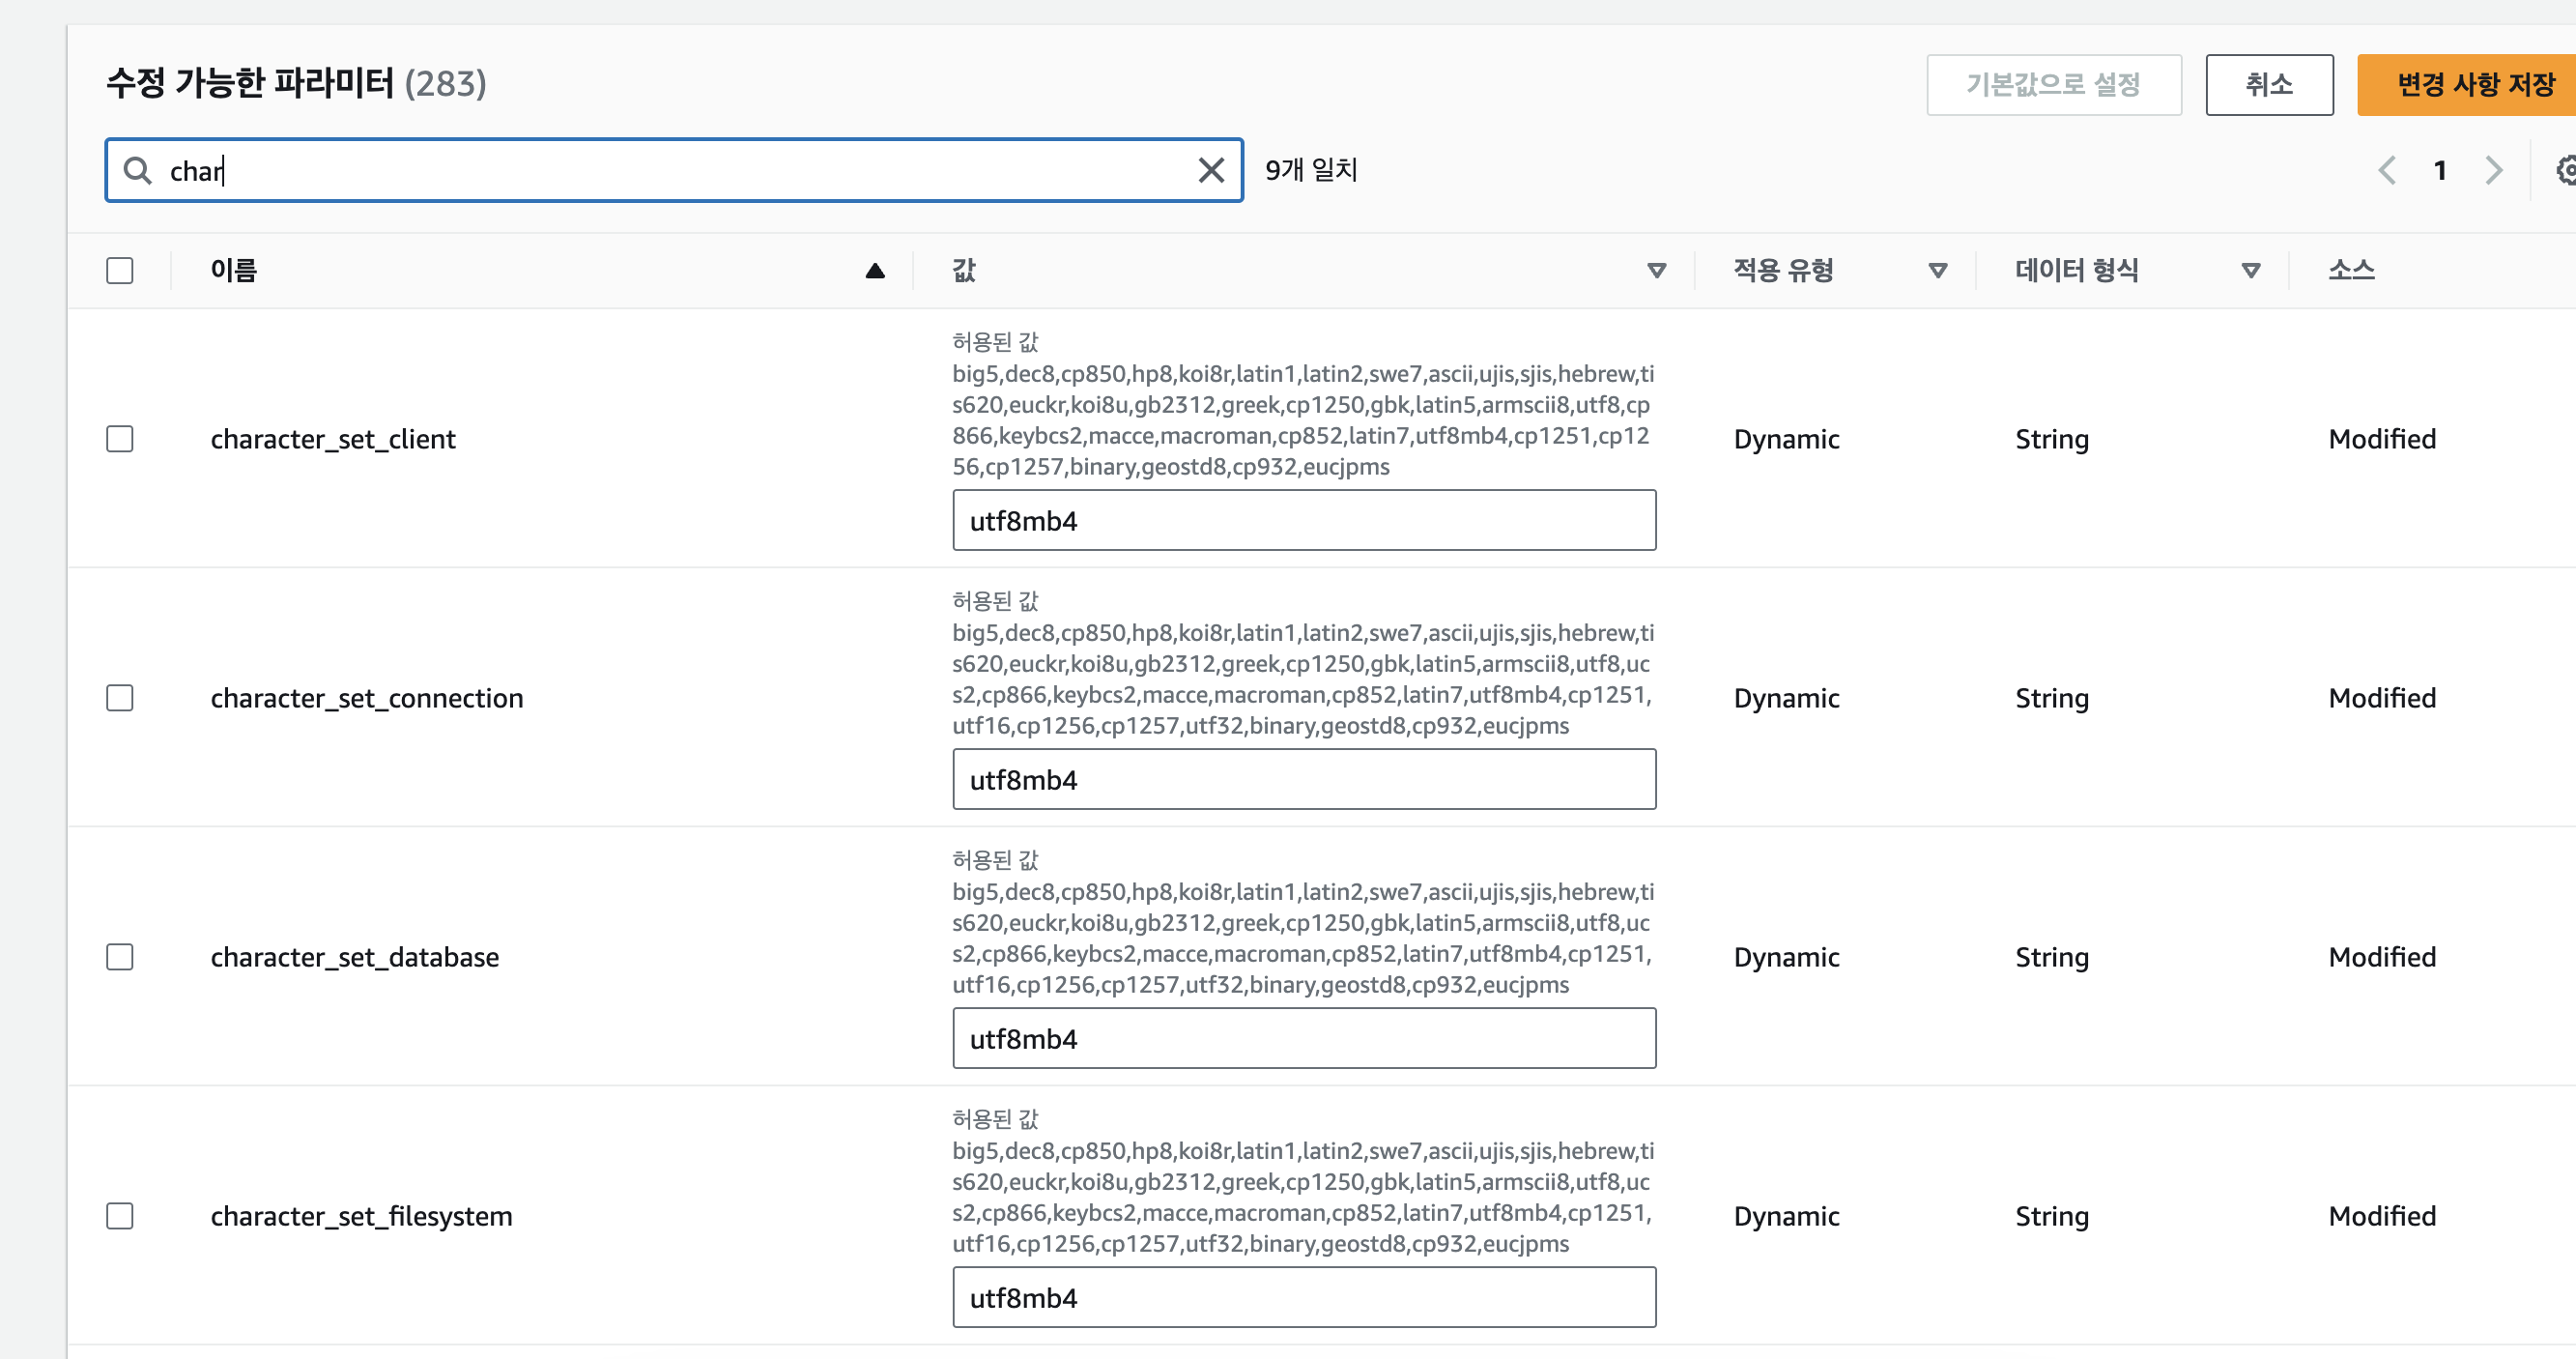Edit the character_set_client value field
Screen dimensions: 2576x1359
coord(1304,521)
